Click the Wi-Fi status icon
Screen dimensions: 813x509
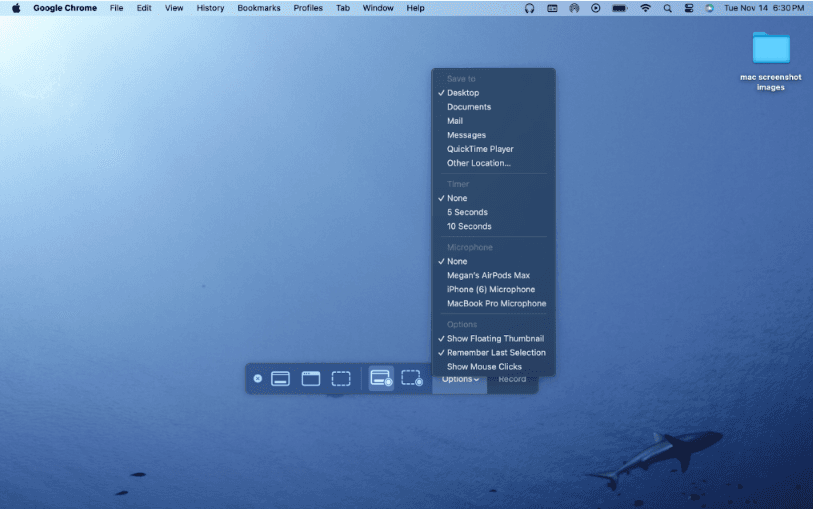click(x=645, y=8)
